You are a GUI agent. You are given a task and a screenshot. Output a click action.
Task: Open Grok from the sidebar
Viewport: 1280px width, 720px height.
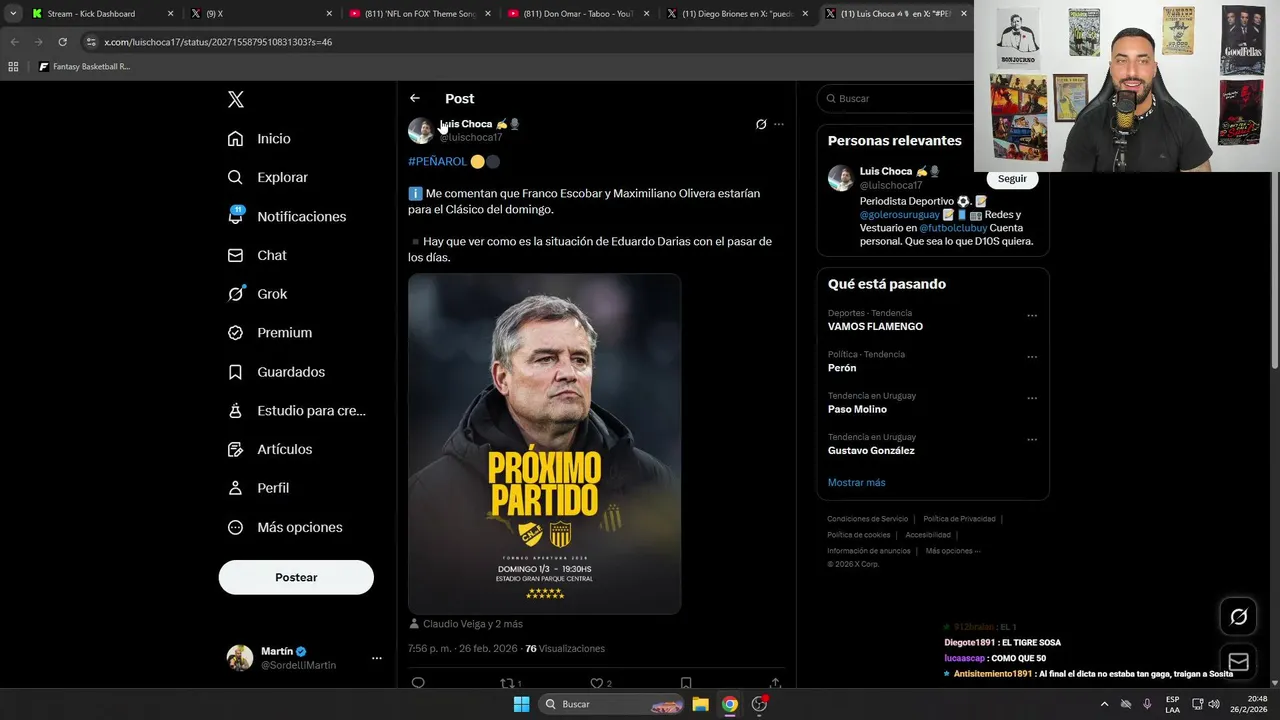point(257,294)
